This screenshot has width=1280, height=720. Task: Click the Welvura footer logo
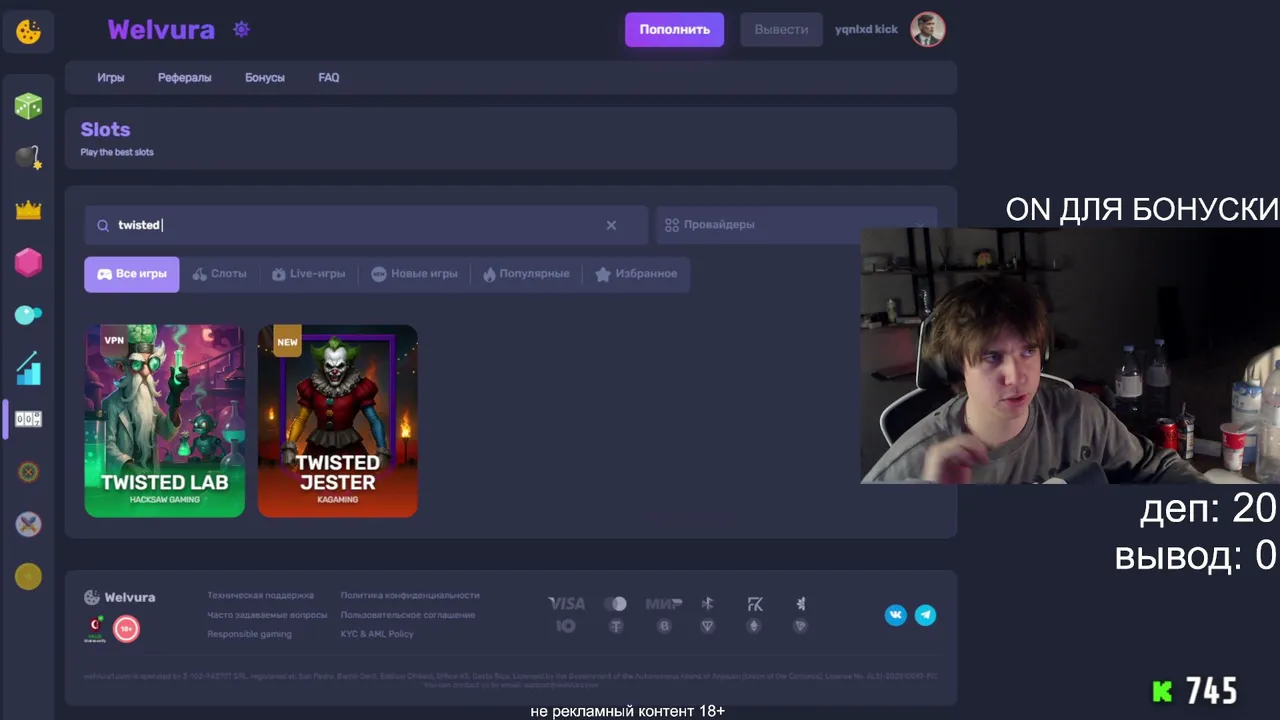(119, 597)
